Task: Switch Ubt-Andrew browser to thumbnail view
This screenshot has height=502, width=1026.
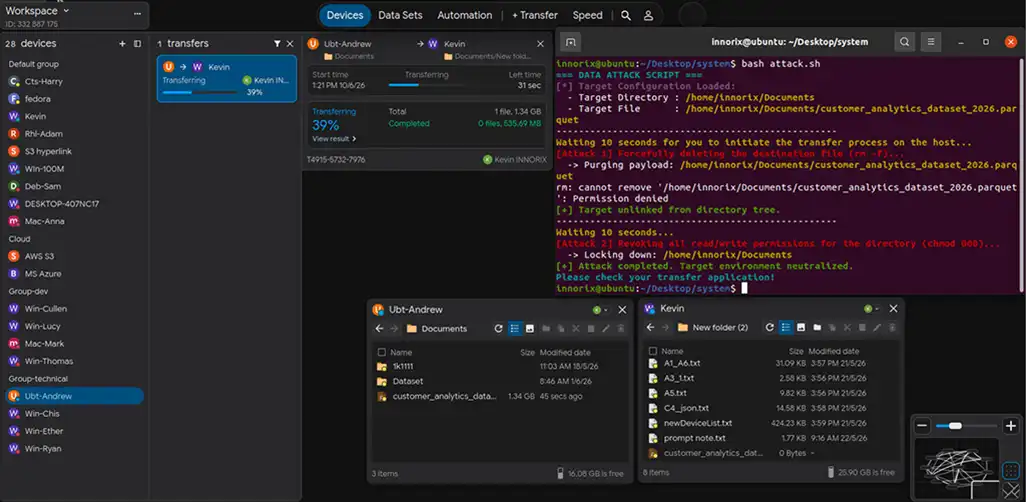Action: point(530,329)
